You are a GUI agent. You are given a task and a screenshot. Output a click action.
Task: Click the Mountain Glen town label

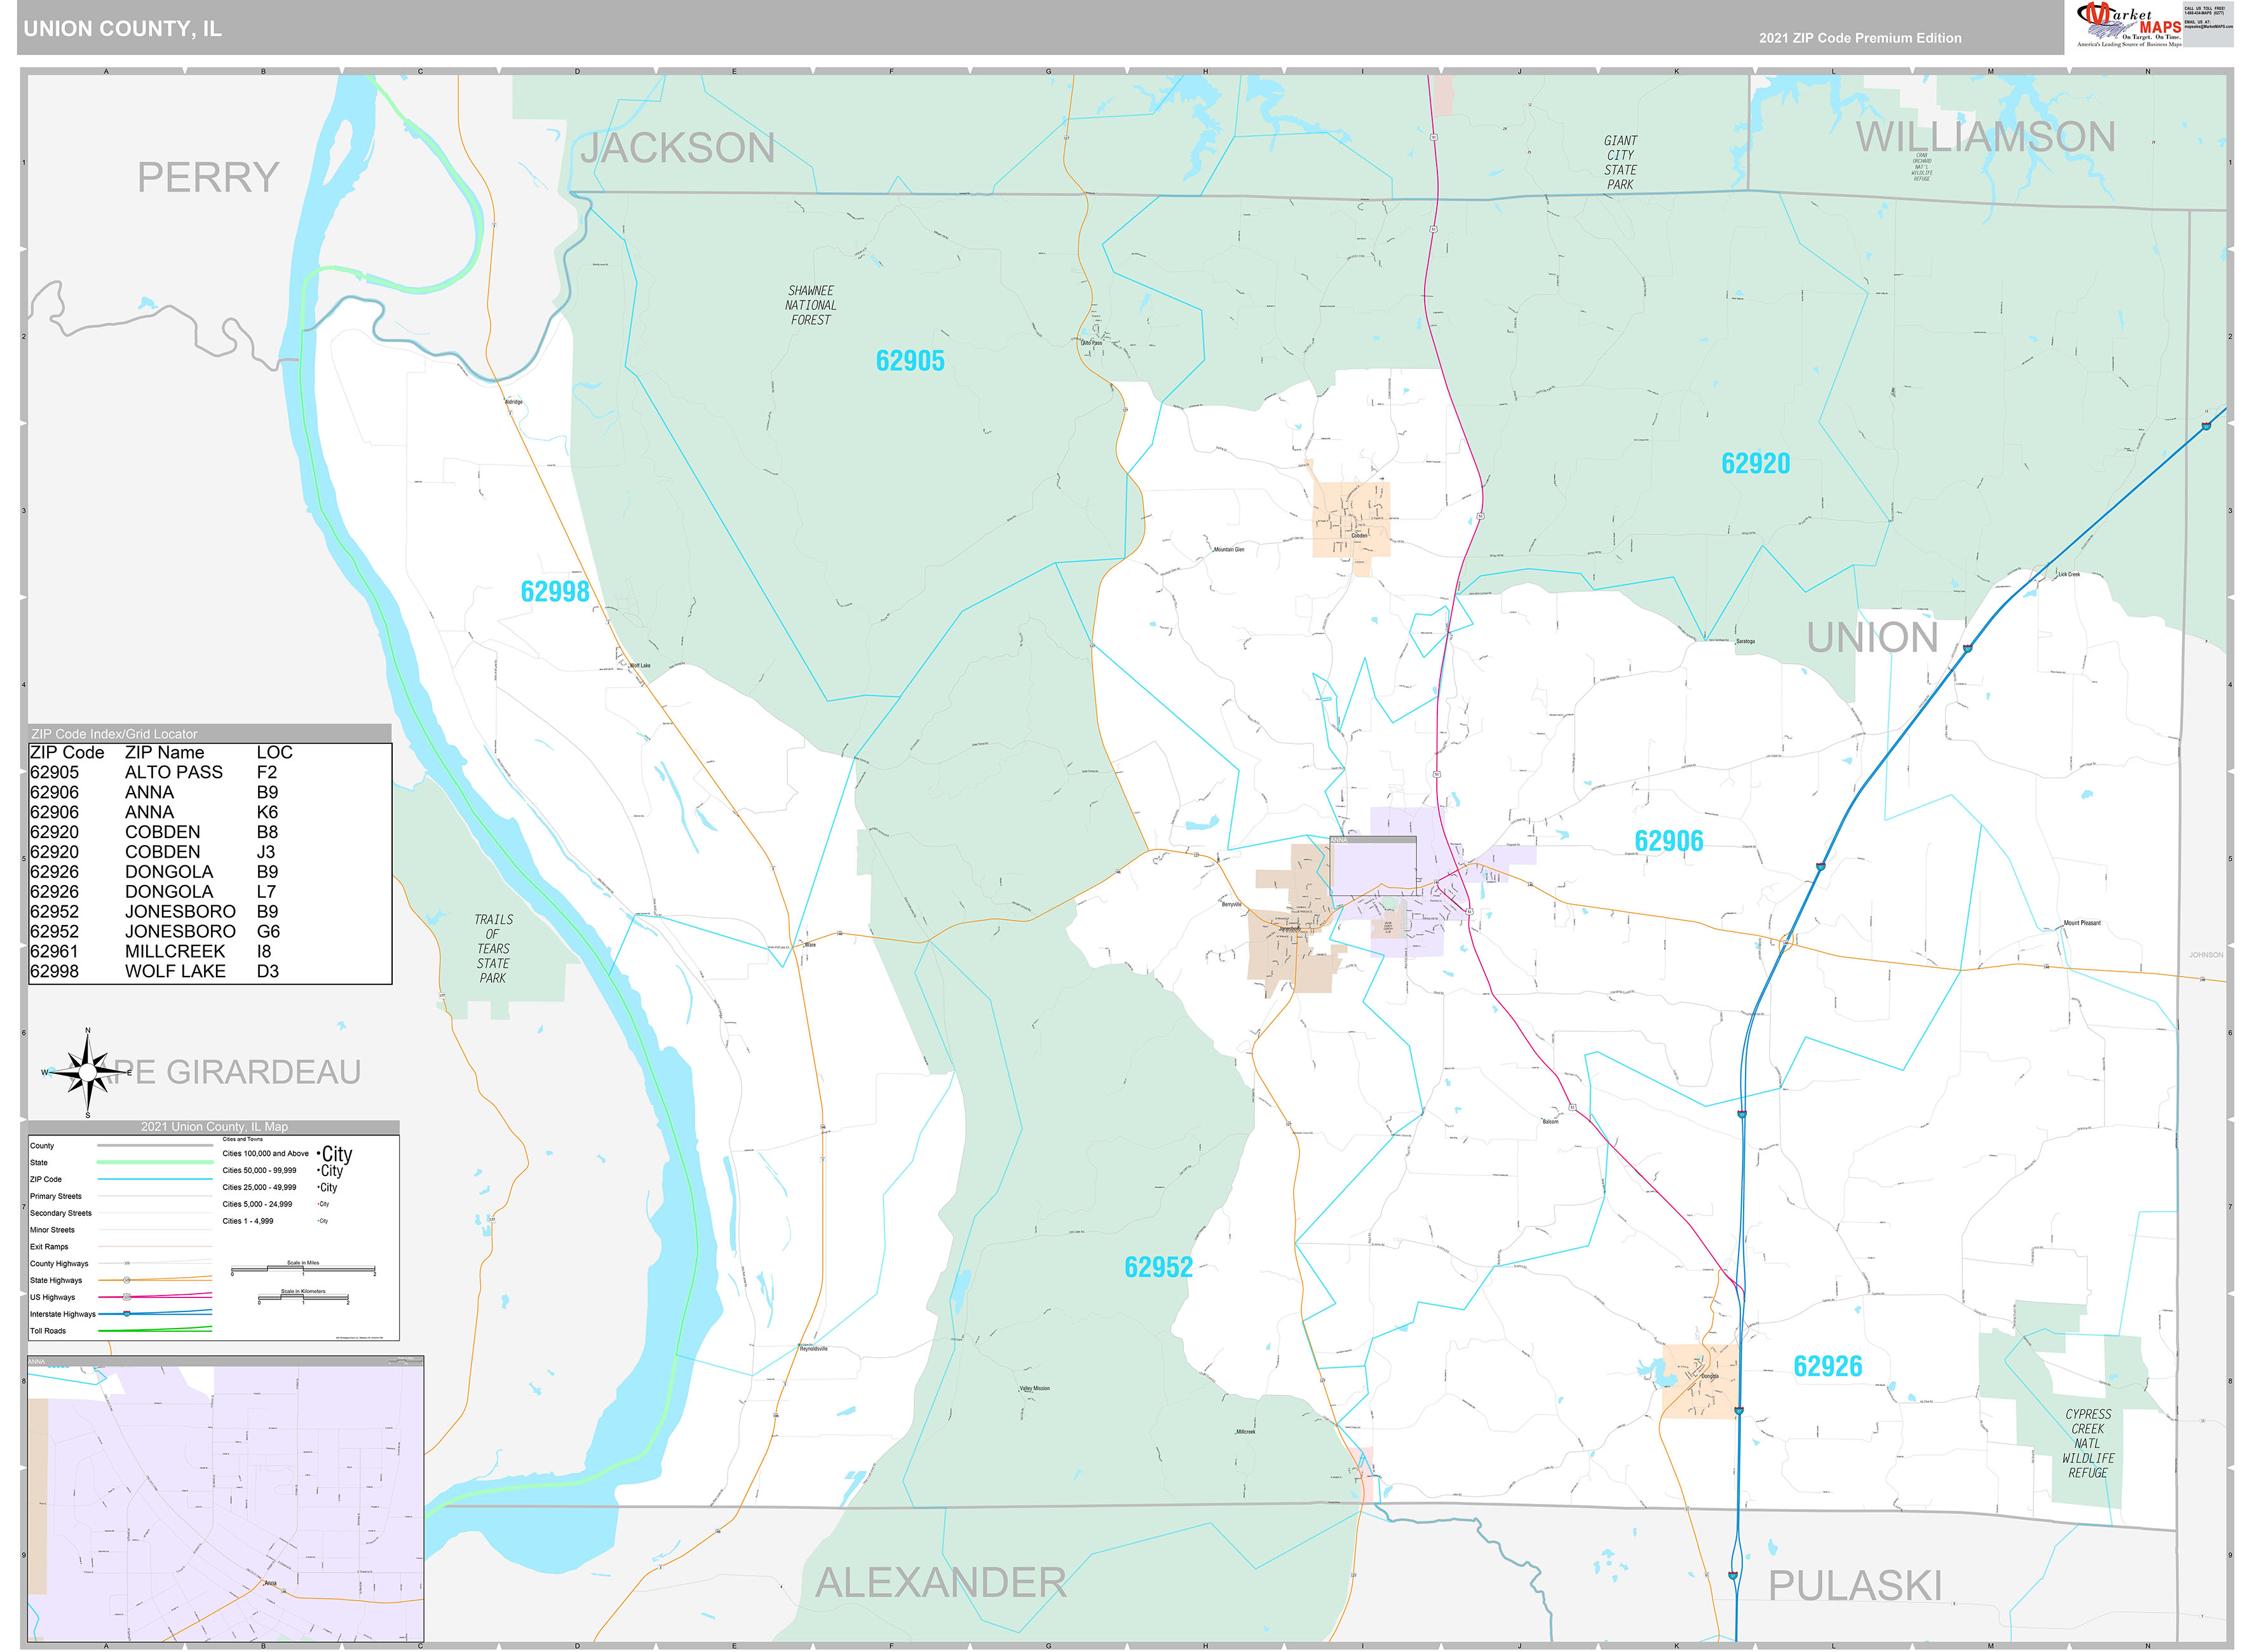[1229, 550]
